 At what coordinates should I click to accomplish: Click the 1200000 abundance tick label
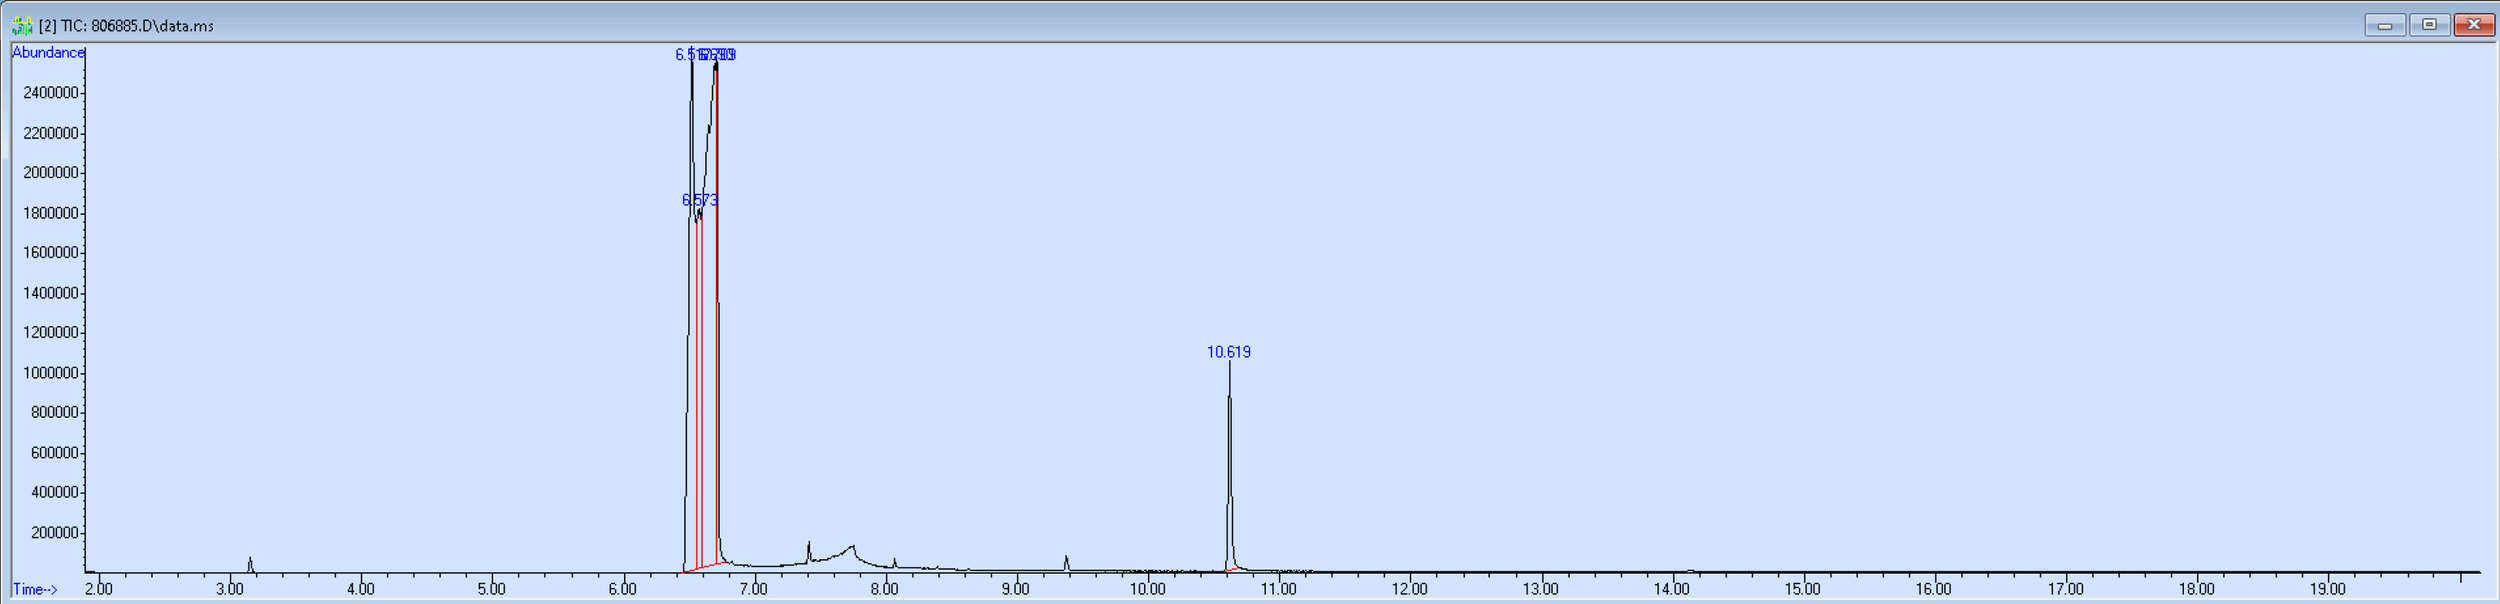[51, 333]
